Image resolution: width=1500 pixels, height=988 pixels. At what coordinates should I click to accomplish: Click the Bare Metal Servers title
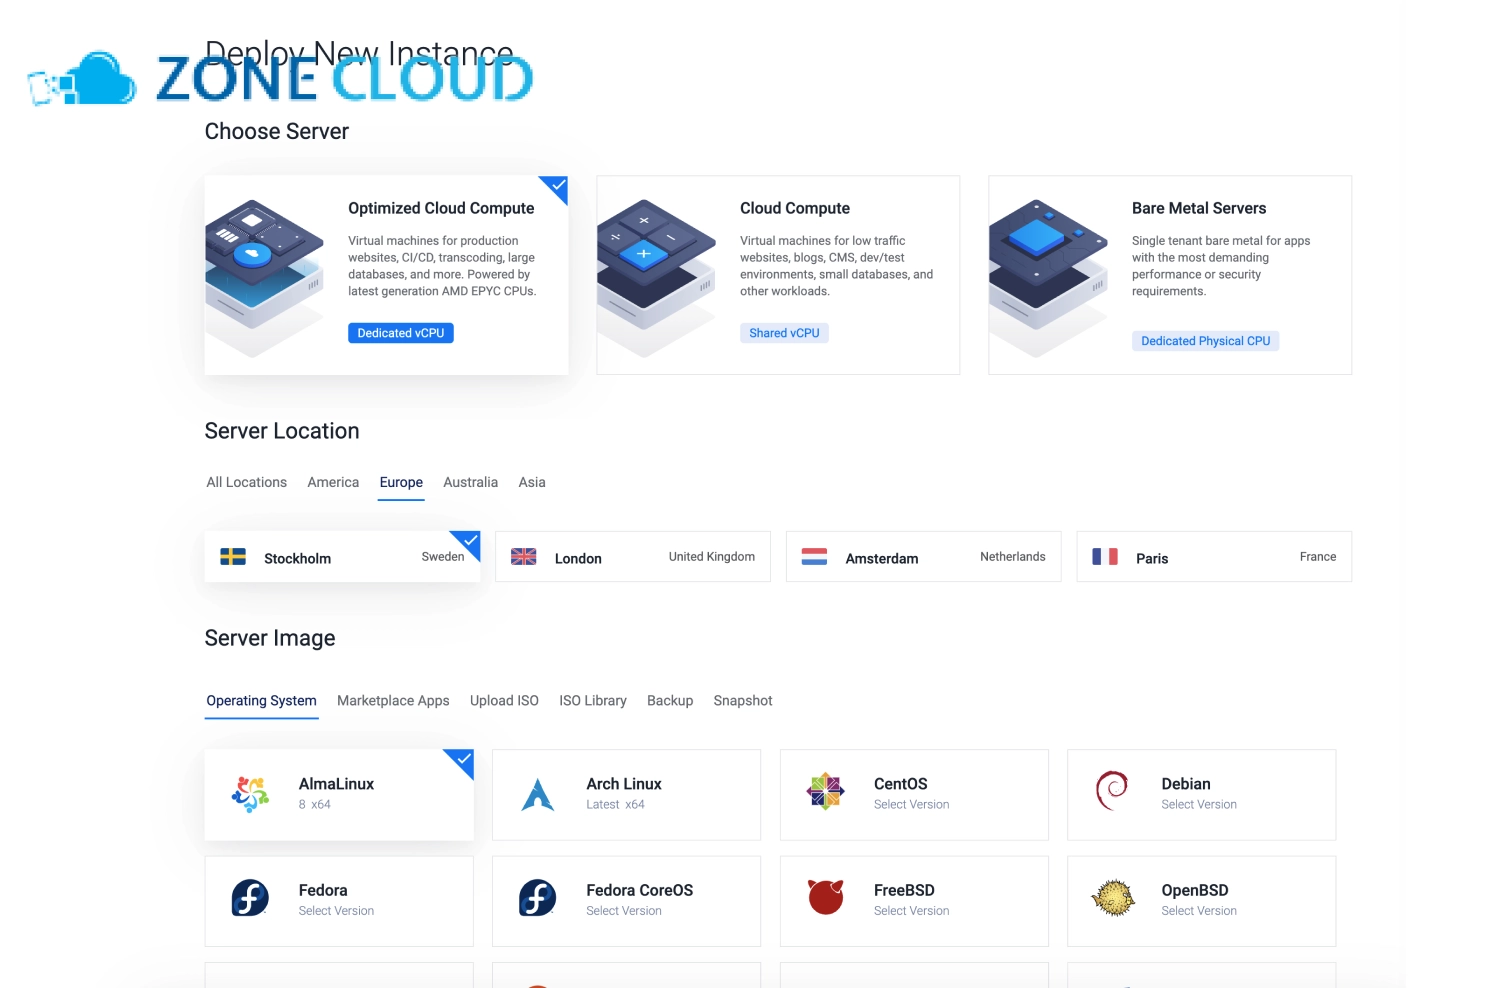point(1199,208)
